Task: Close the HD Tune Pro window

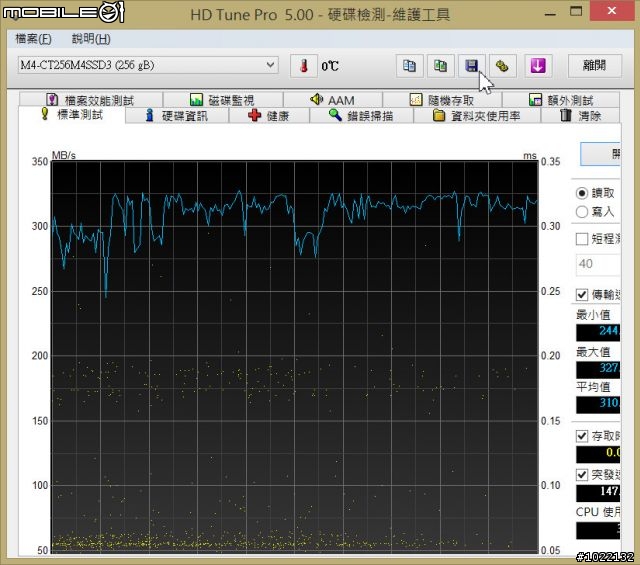Action: pos(611,11)
